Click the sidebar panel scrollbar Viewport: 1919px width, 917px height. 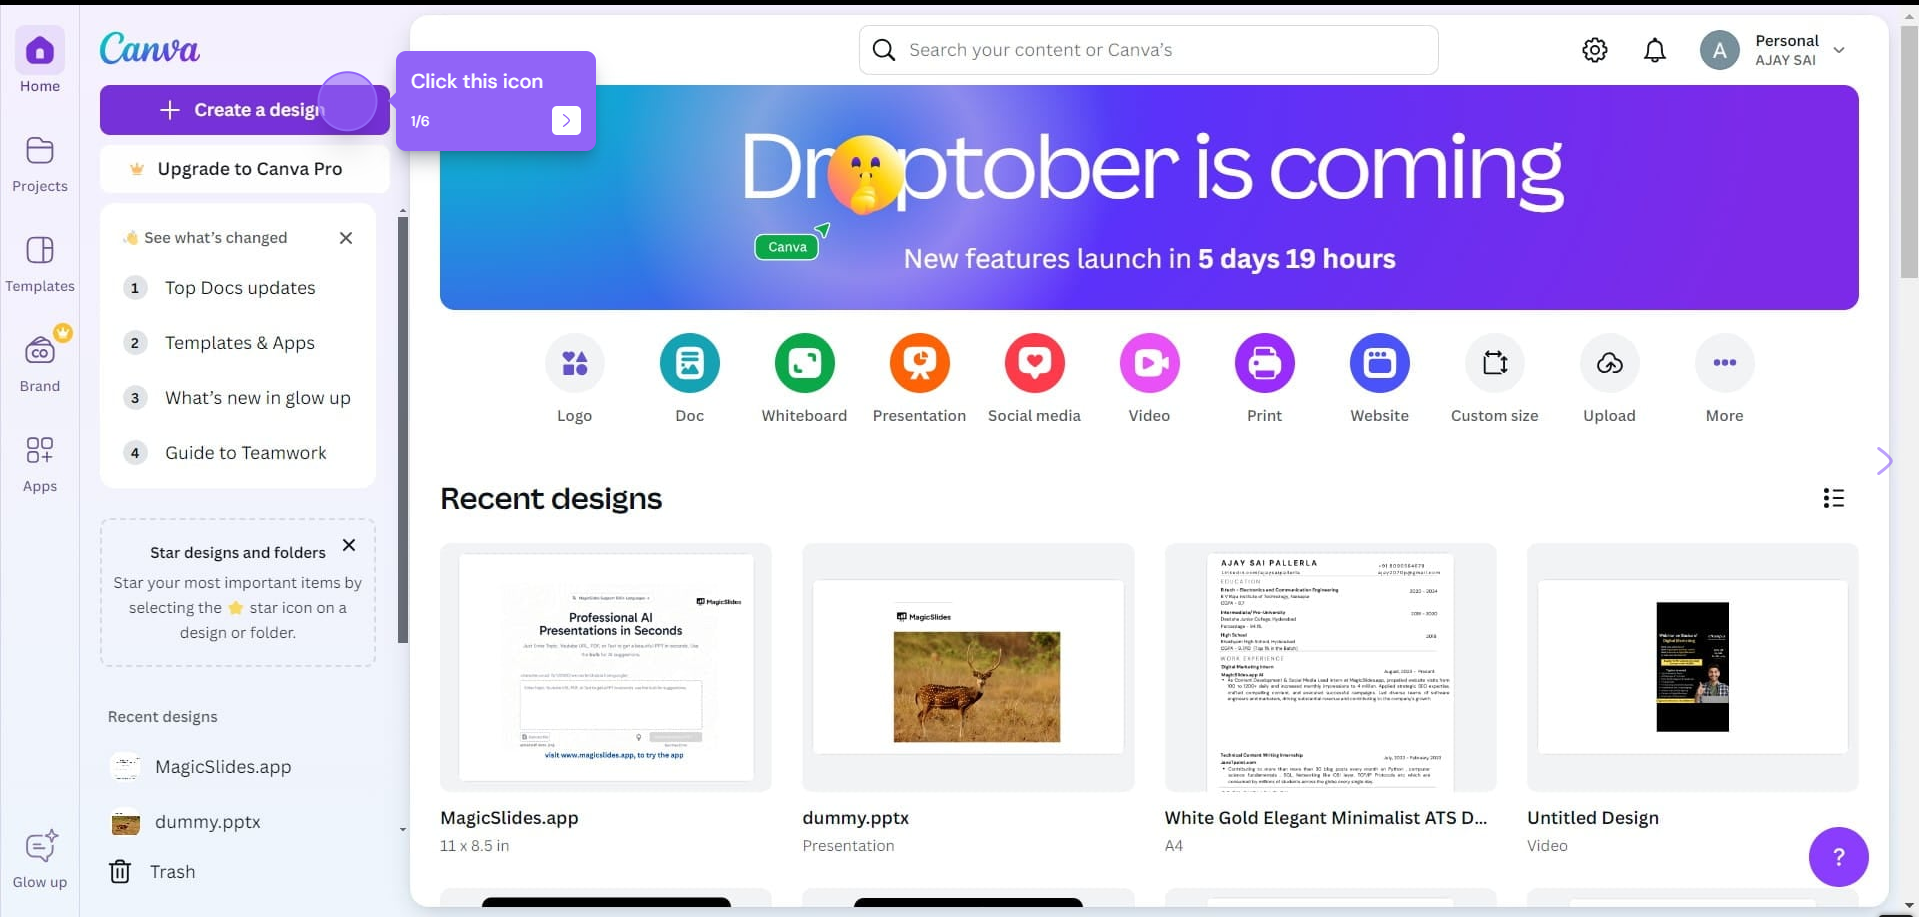click(403, 430)
